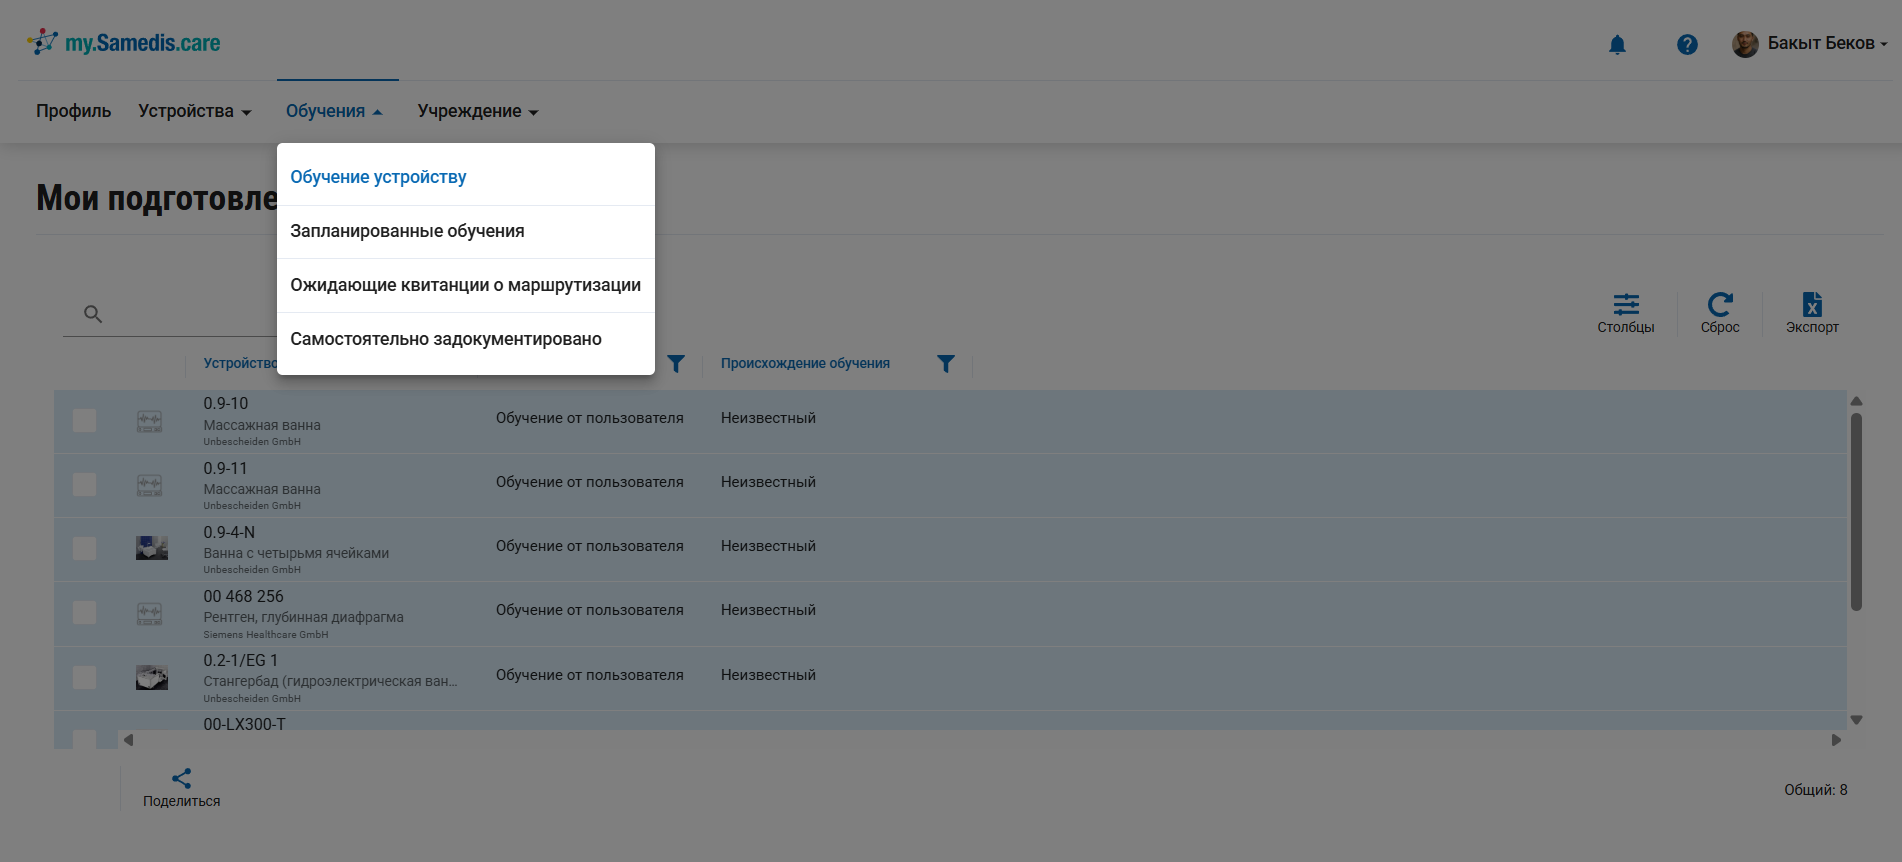Screen dimensions: 1902x862
Task: Open the notifications bell
Action: click(1617, 45)
